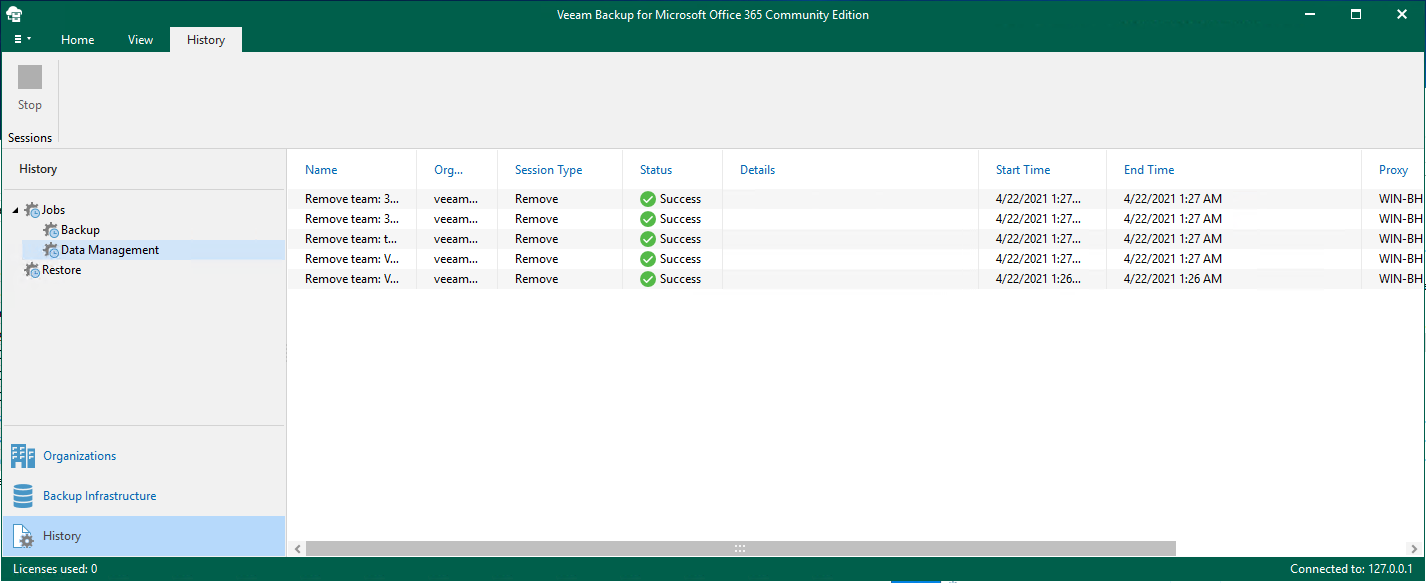Switch to the View ribbon tab
1426x583 pixels.
(140, 40)
